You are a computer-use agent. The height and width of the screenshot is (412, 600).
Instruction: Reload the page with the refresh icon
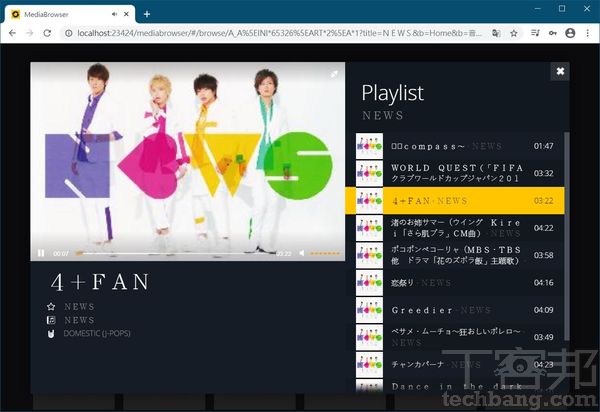[47, 33]
